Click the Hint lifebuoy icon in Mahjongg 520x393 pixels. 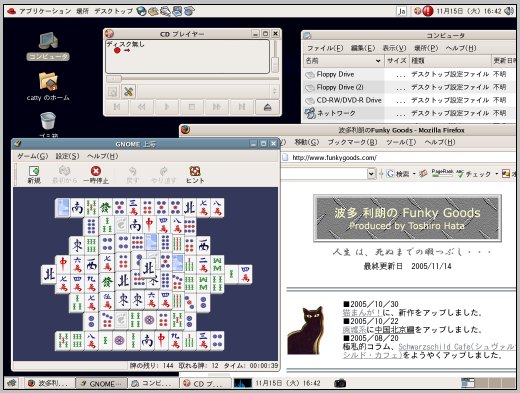coord(195,171)
